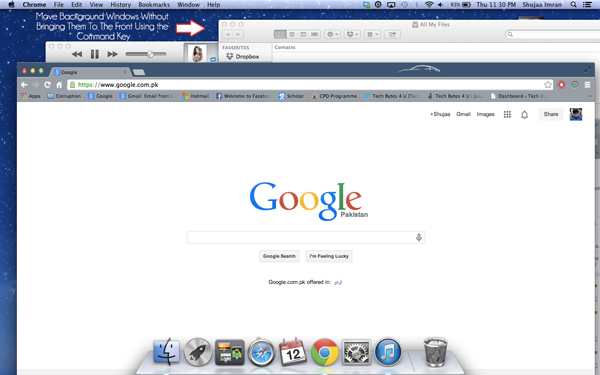
Task: Click the Finder share button
Action: (392, 34)
